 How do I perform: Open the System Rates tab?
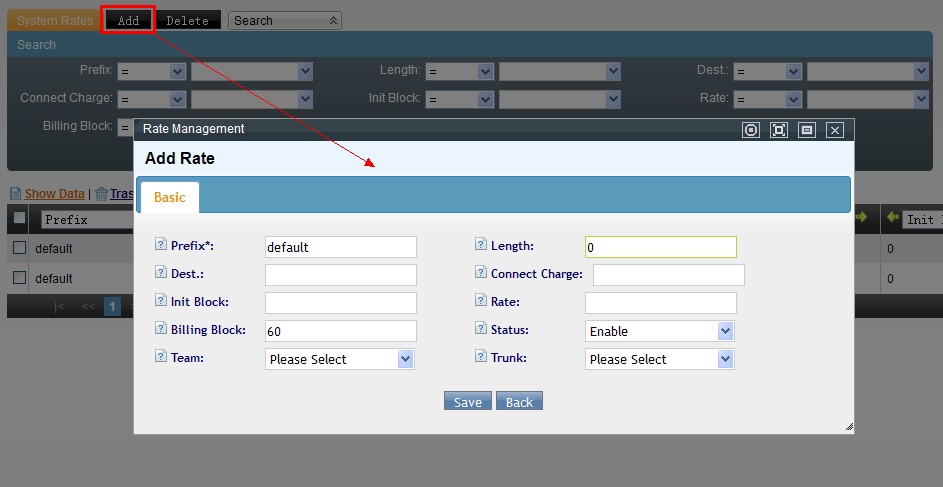tap(55, 20)
